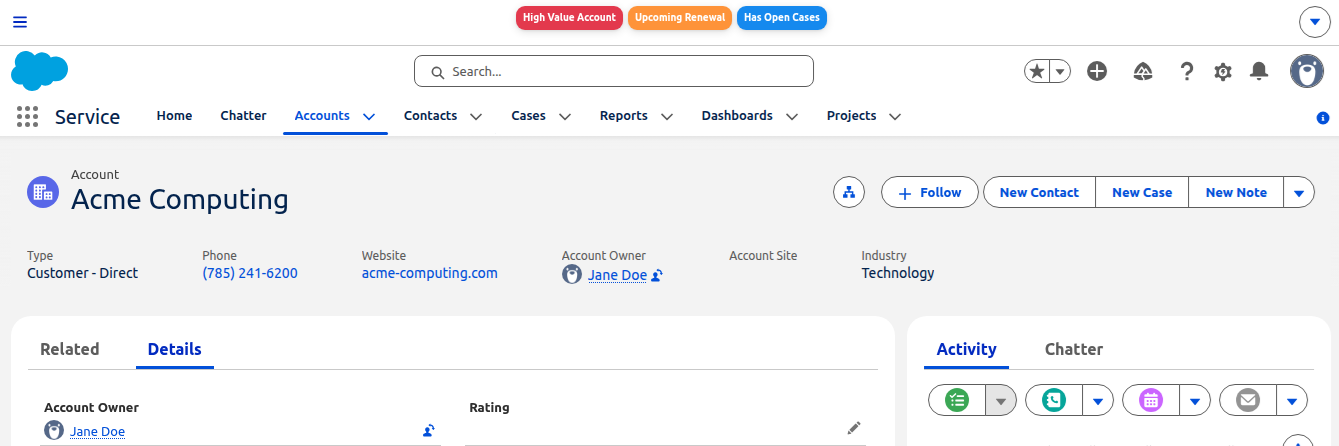Go to the Home tab
Viewport: 1339px width, 446px height.
point(174,116)
